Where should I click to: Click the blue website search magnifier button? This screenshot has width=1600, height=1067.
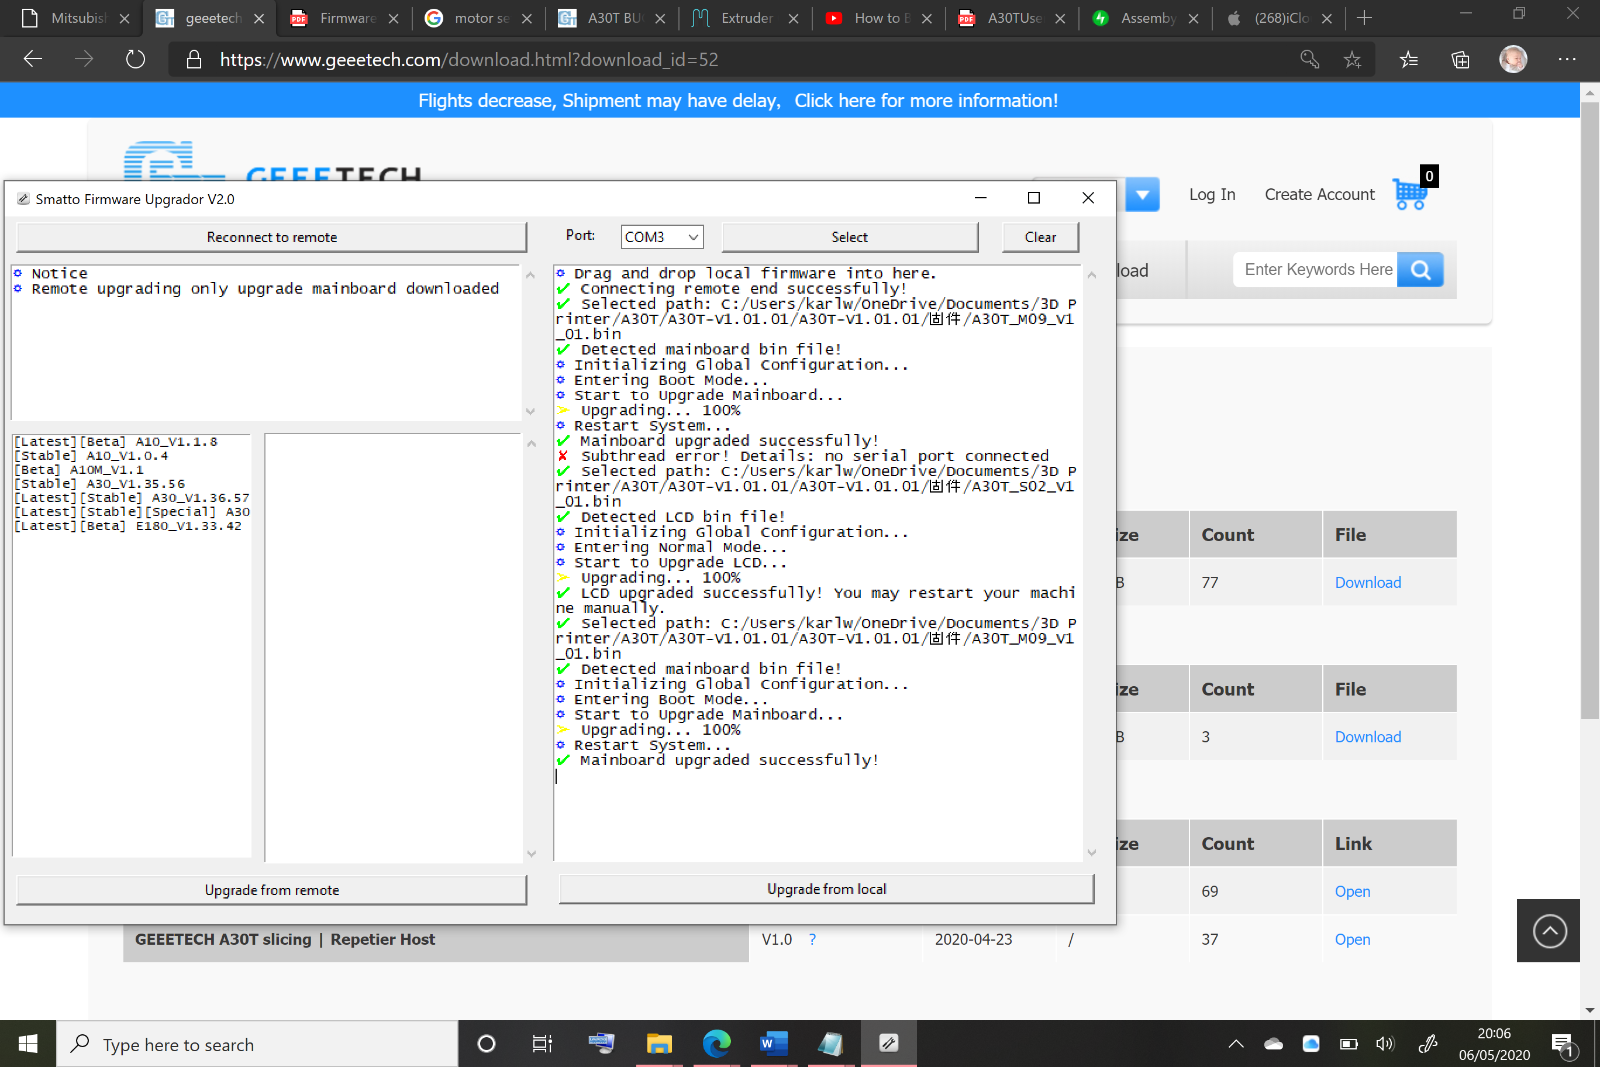click(1420, 270)
